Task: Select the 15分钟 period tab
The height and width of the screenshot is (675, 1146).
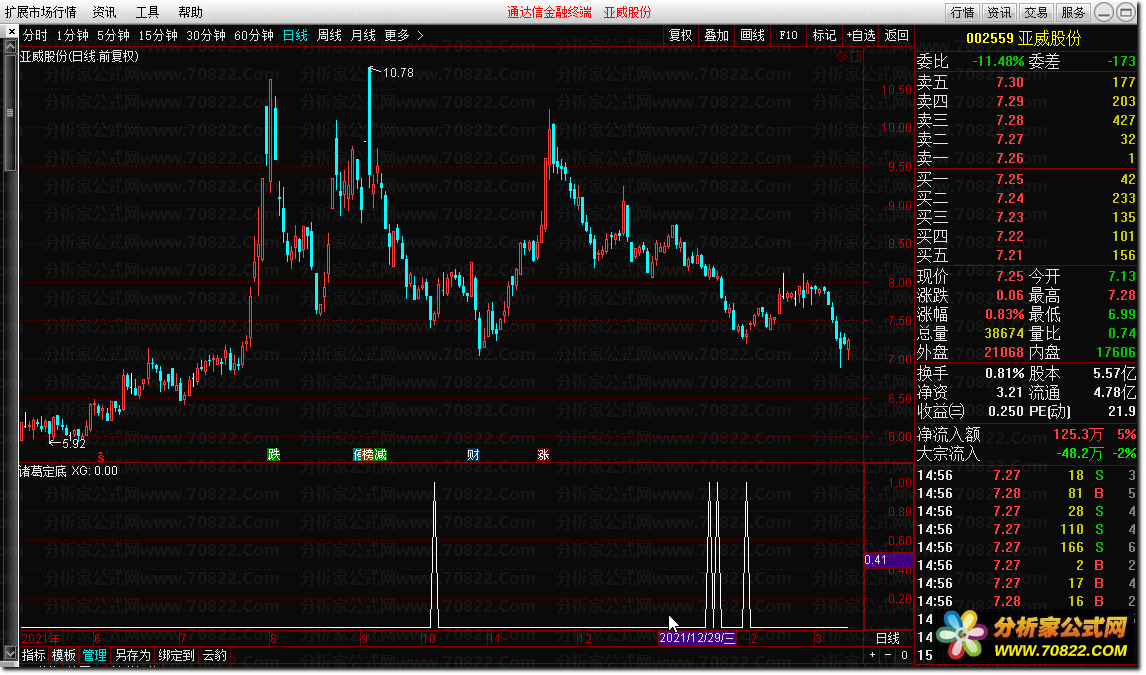Action: coord(158,35)
